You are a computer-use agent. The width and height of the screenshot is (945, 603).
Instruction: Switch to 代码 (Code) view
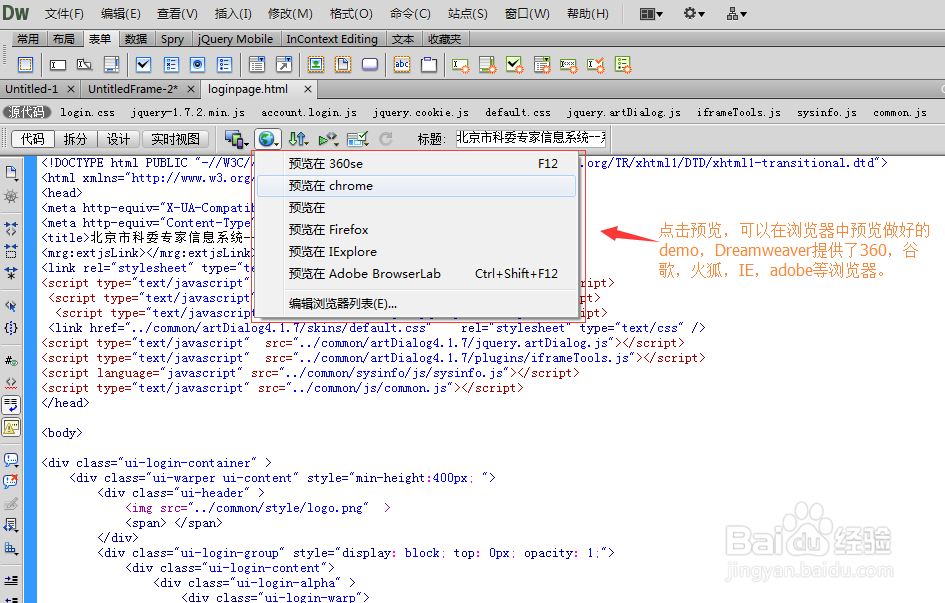click(33, 139)
